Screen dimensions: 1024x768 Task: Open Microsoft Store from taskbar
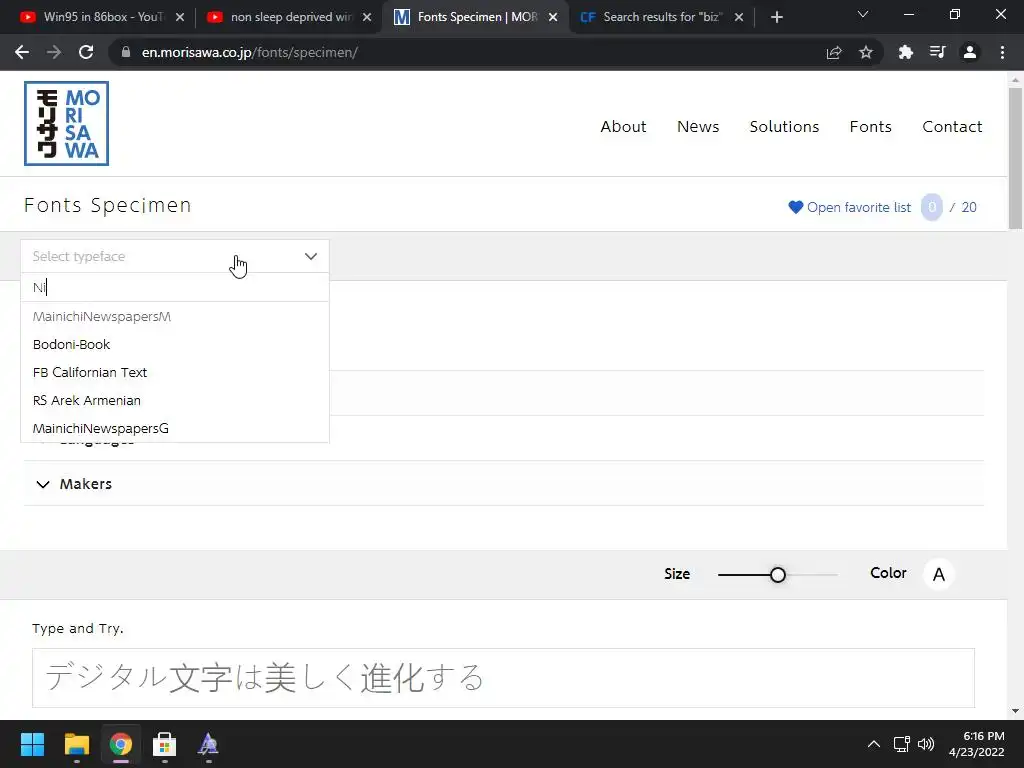click(165, 744)
